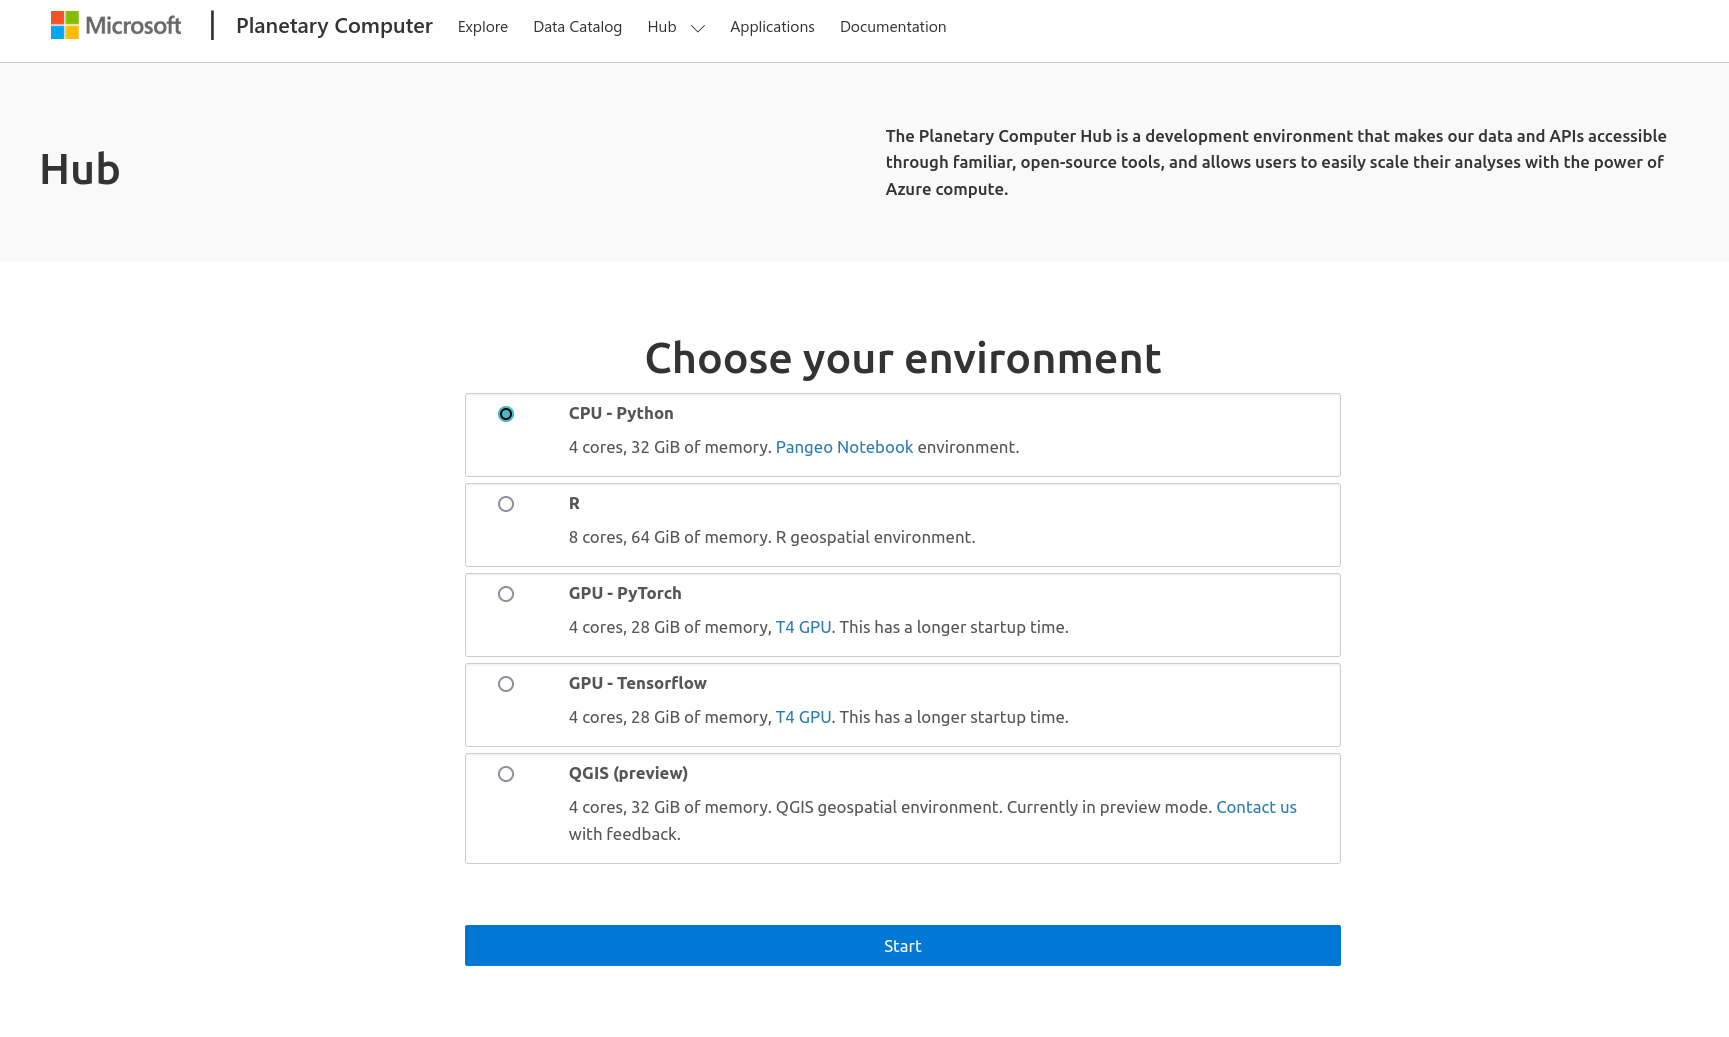Select the GPU - Tensorflow radio button
Screen dimensions: 1729x1037
(506, 684)
